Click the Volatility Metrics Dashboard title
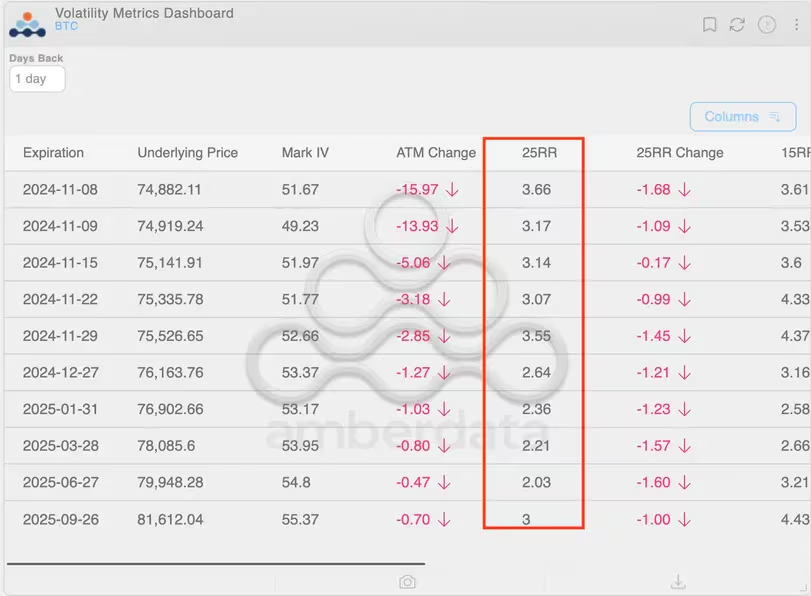This screenshot has height=596, width=811. coord(144,13)
